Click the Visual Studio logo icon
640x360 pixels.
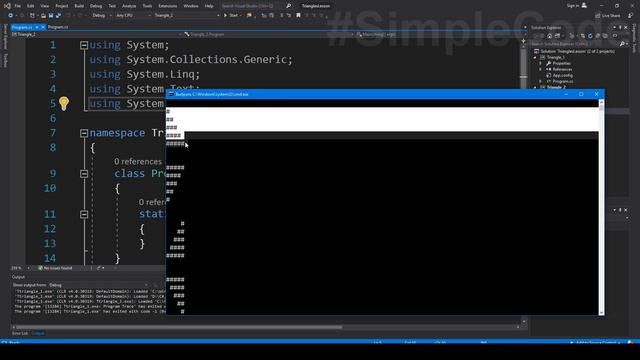7,6
